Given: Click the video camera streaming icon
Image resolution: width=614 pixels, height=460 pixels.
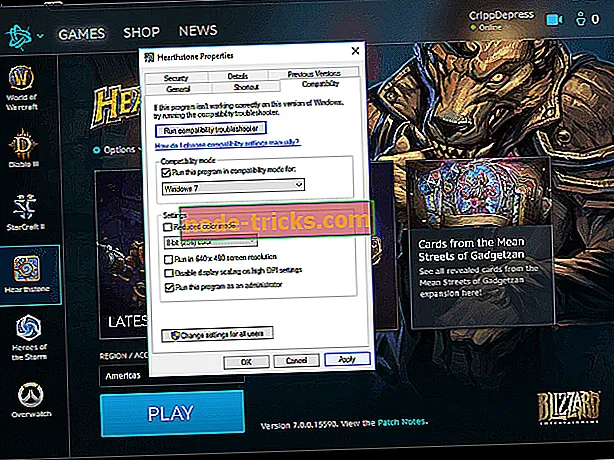Looking at the screenshot, I should click(554, 19).
